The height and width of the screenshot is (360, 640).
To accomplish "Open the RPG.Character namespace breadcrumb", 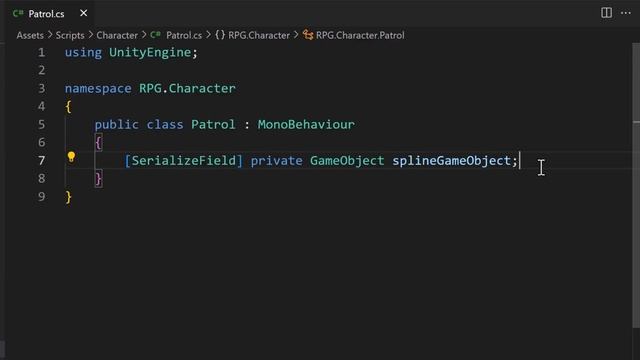I will (x=259, y=35).
